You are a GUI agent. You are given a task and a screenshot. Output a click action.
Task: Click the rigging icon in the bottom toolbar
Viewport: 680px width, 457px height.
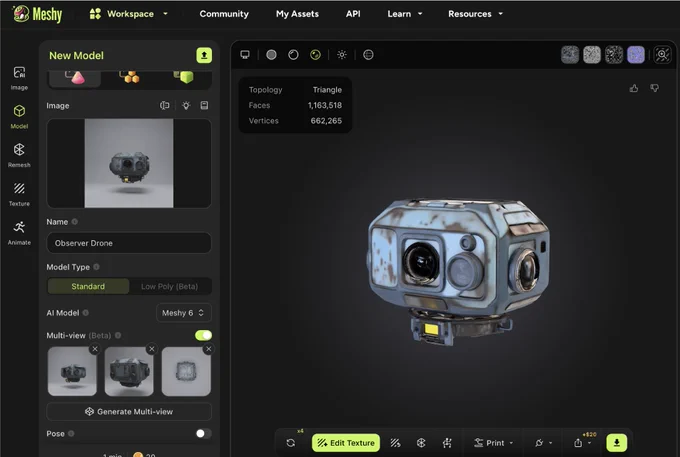click(447, 443)
